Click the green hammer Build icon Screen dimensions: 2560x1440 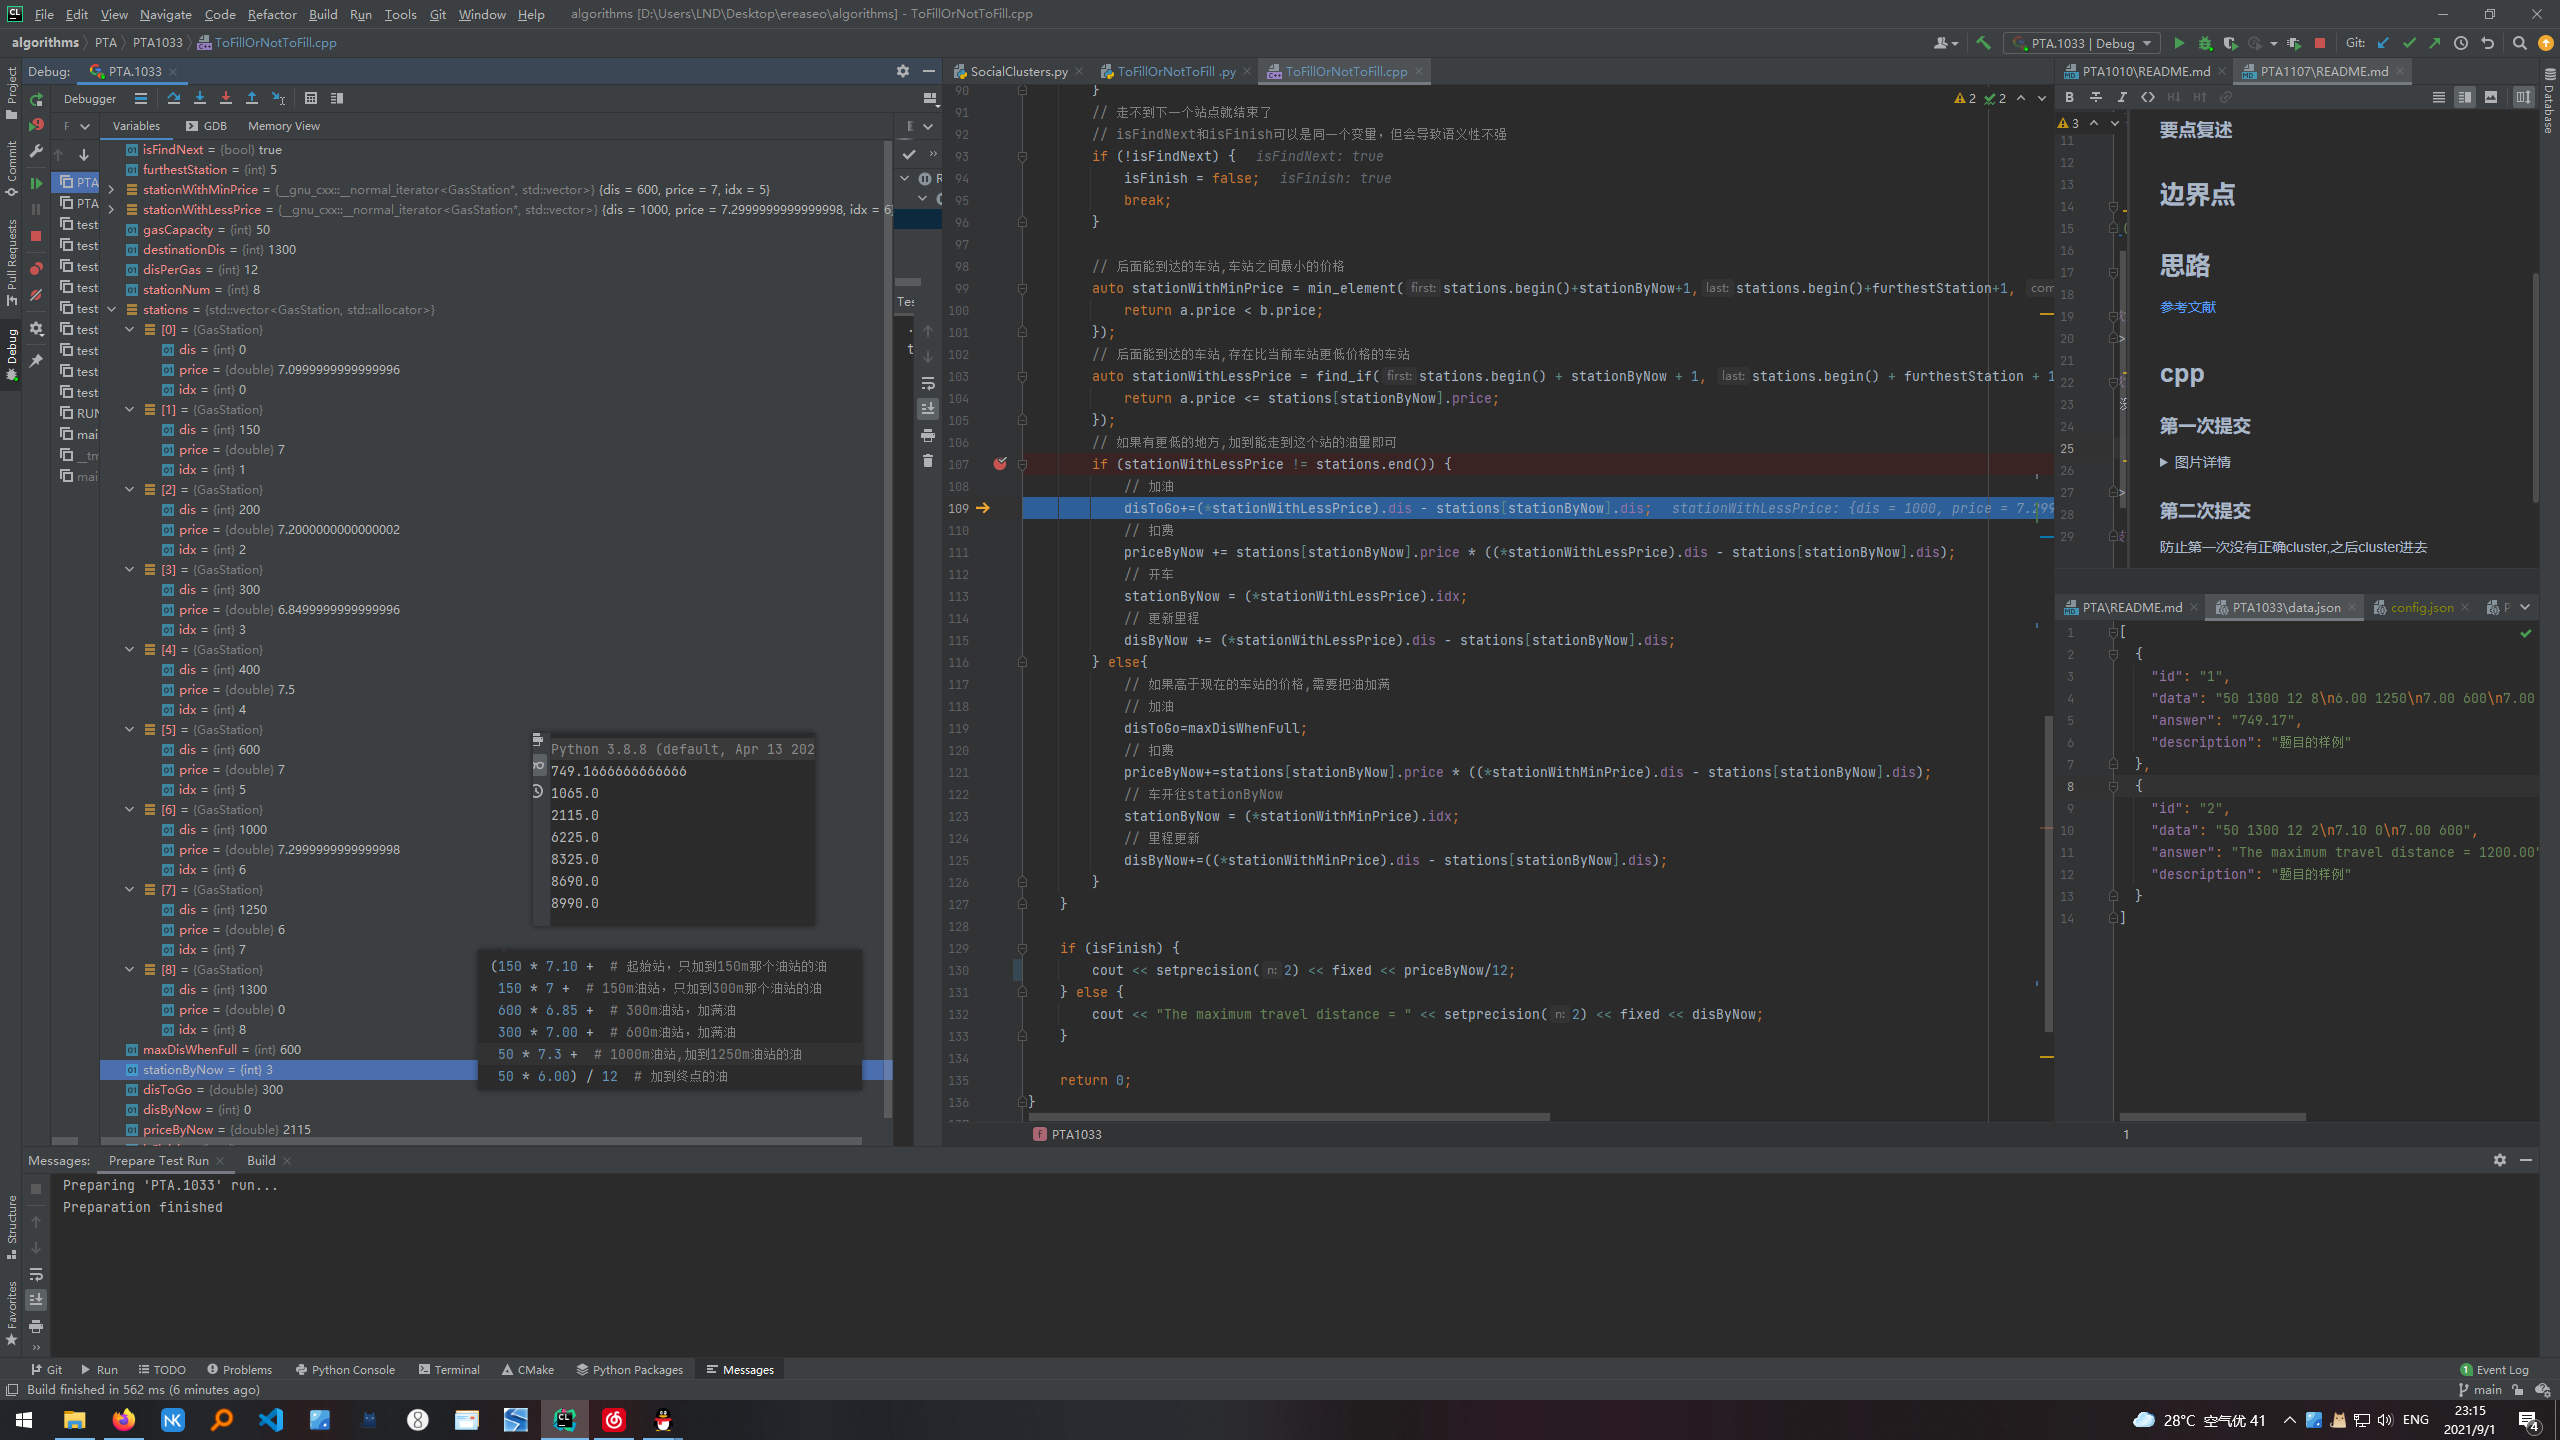[1983, 43]
